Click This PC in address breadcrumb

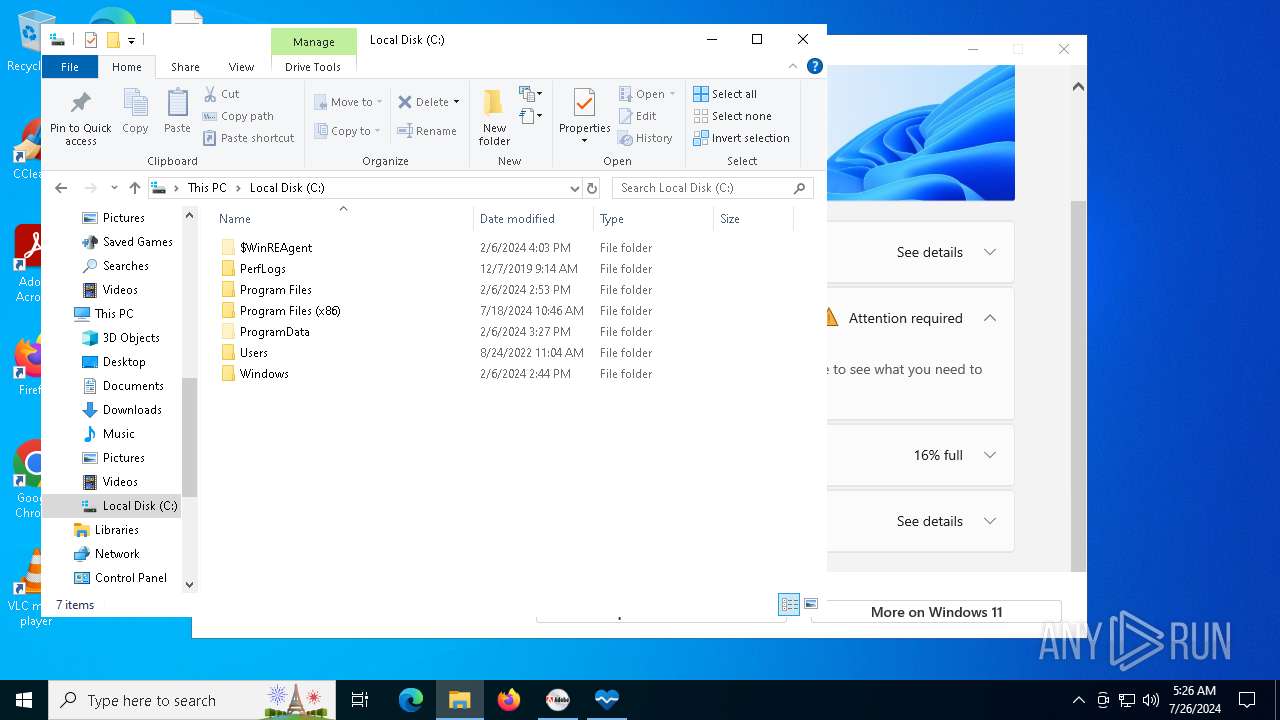point(207,188)
